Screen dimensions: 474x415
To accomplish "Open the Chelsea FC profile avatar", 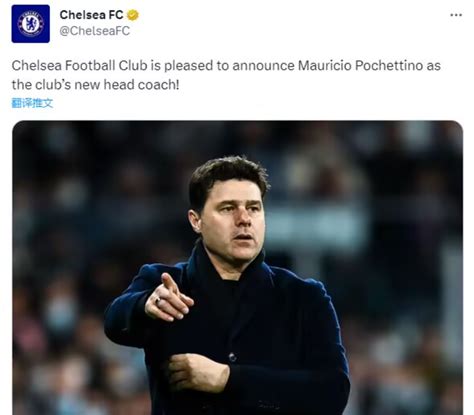I will coord(31,24).
